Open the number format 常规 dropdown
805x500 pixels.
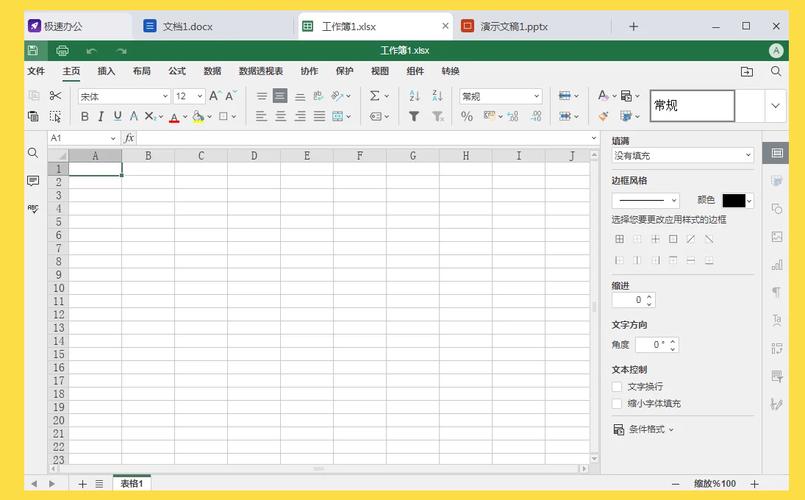pyautogui.click(x=536, y=96)
